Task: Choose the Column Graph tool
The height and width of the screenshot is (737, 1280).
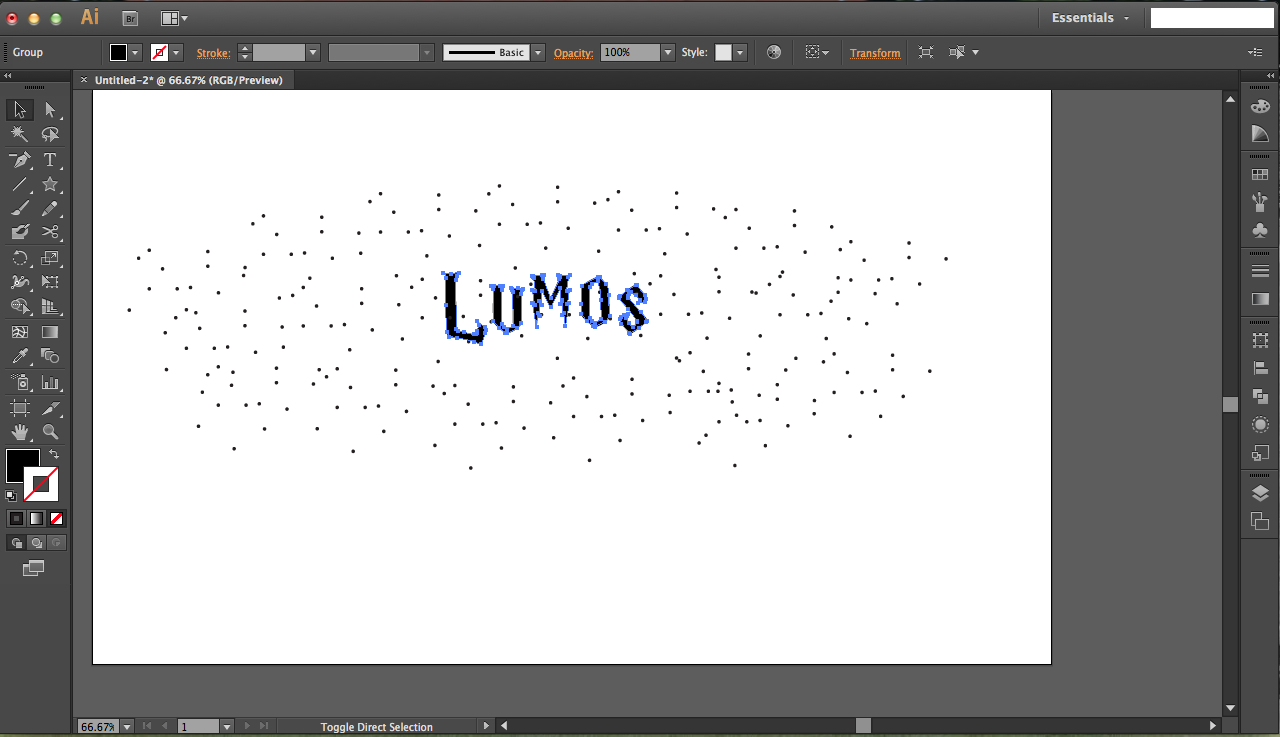Action: point(50,382)
